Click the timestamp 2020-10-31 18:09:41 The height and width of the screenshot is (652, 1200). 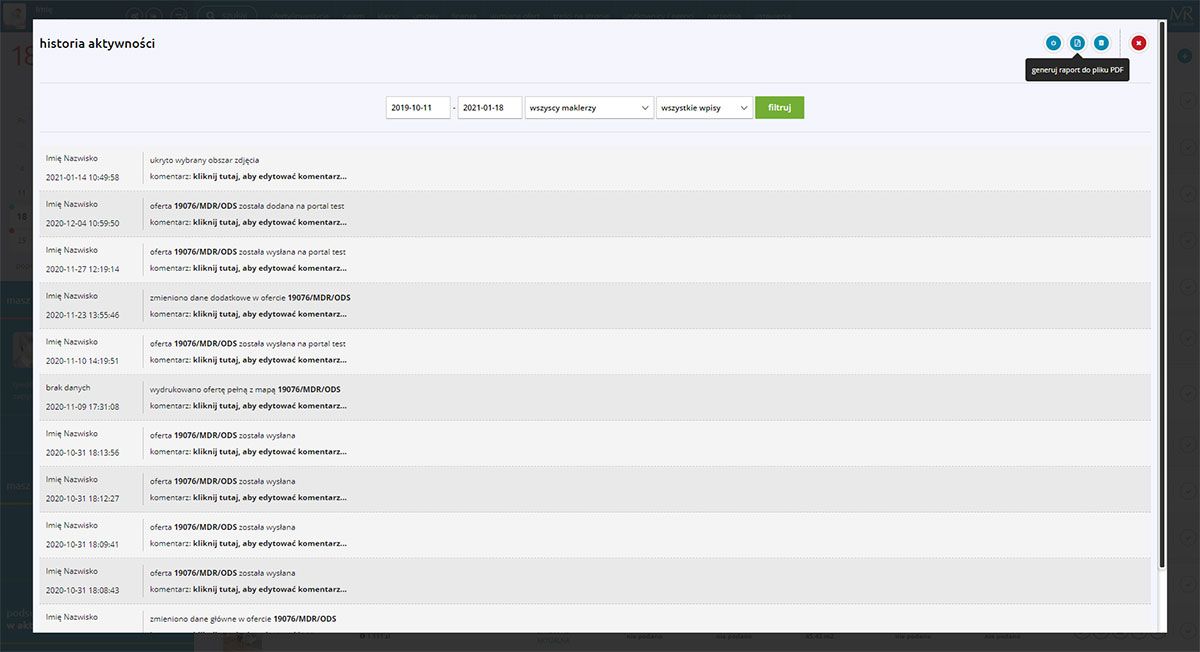pyautogui.click(x=83, y=545)
